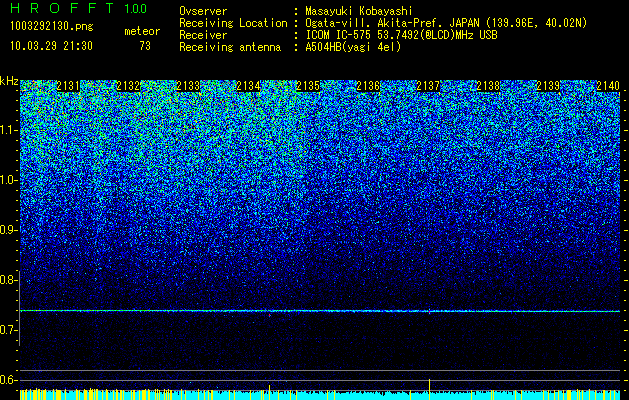Click the 0.9 frequency axis label
Viewport: 629px width, 400px height.
coord(8,230)
